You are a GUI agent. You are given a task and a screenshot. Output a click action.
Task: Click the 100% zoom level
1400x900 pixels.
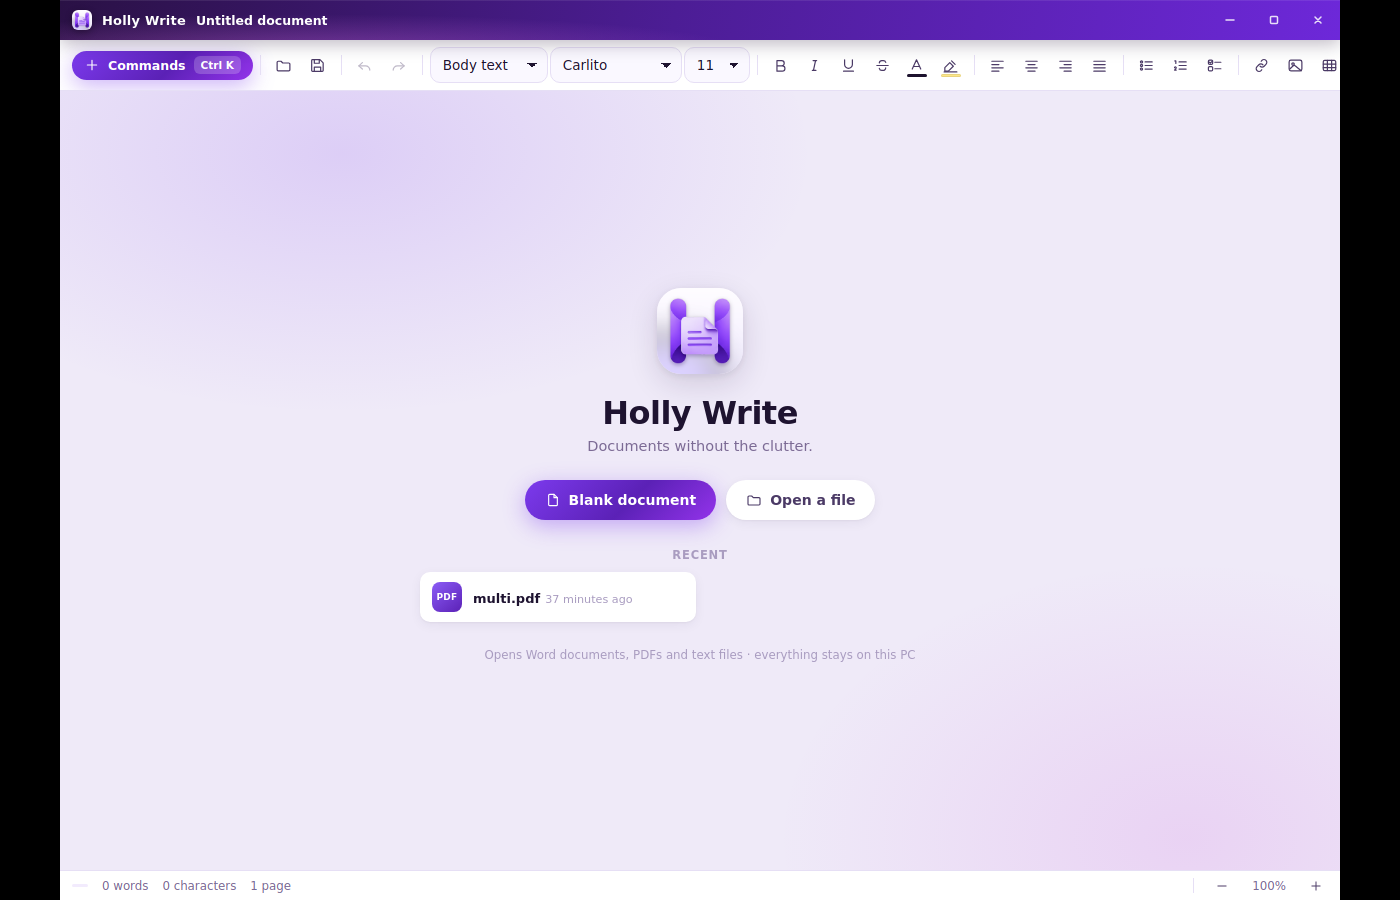click(1269, 886)
